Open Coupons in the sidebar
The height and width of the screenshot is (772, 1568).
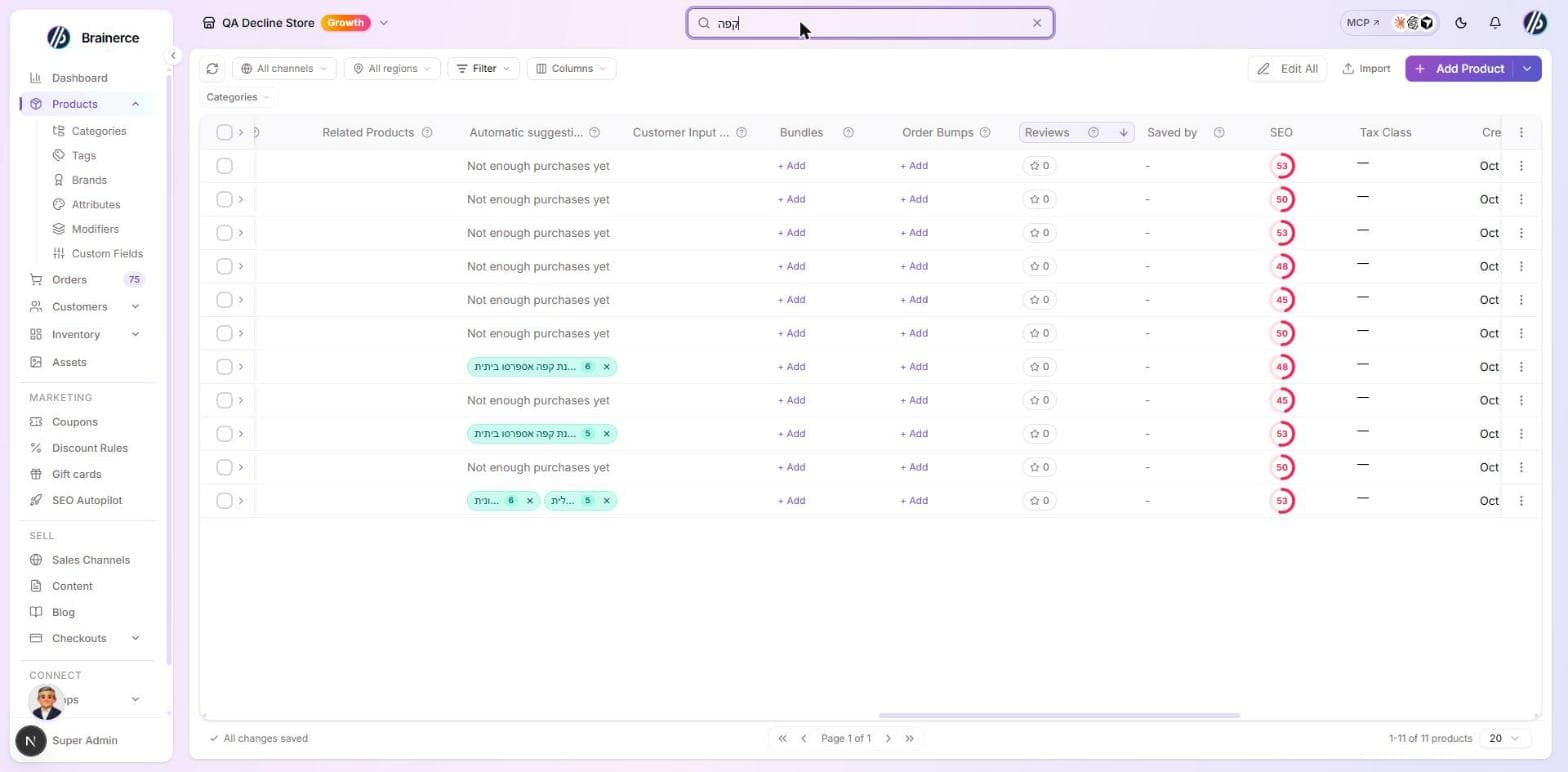(x=75, y=422)
